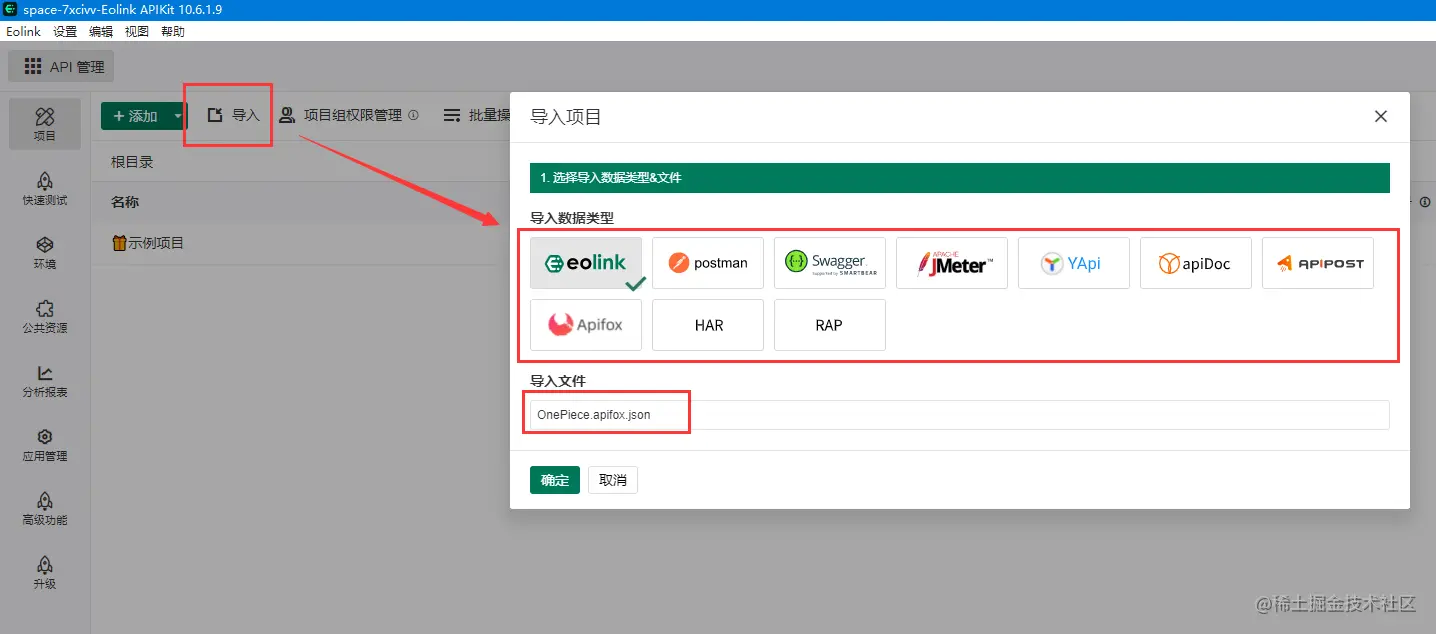
Task: Choose Apifox as import type
Action: click(586, 325)
